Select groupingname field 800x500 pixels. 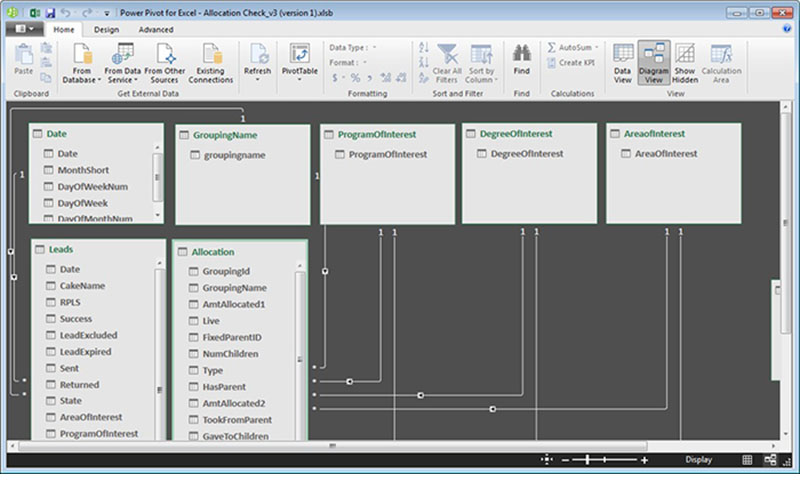click(x=234, y=155)
